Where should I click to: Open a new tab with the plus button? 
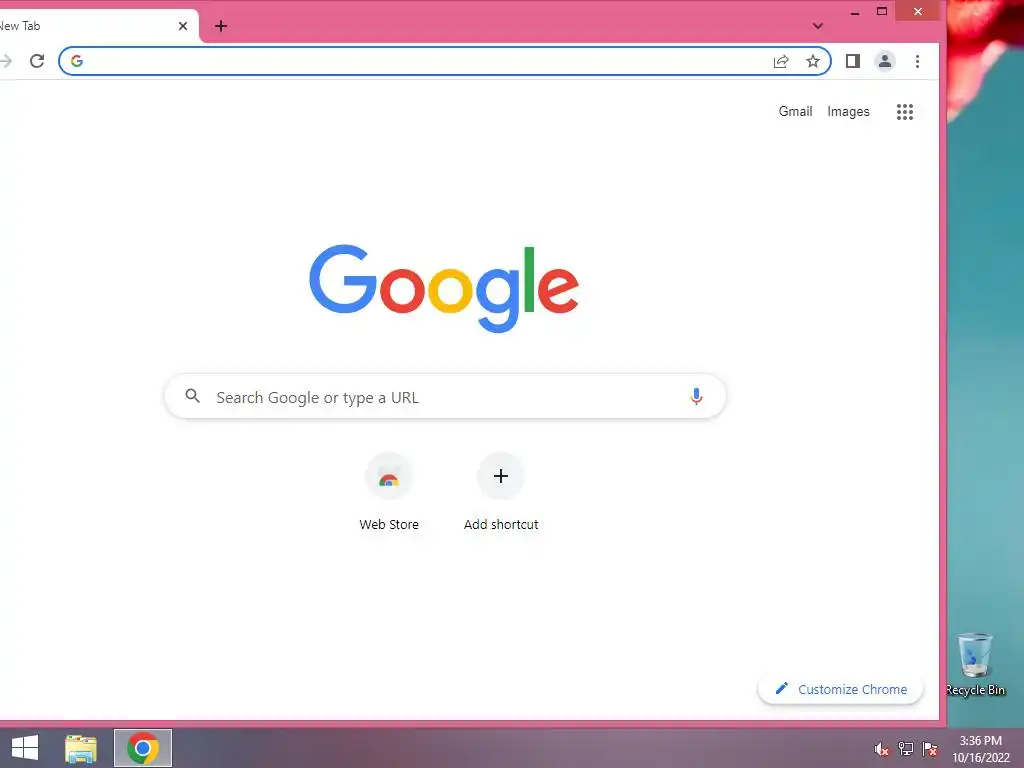click(x=221, y=26)
